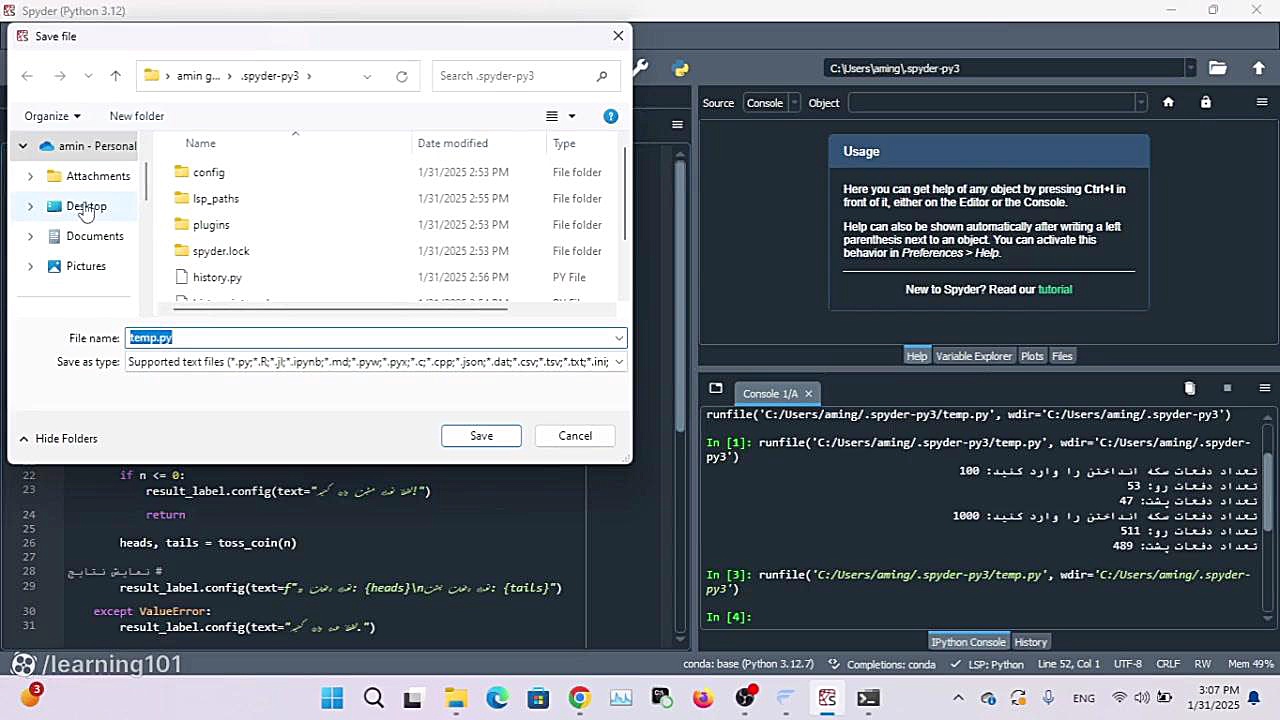Screen dimensions: 1280x720
Task: Open the IPython console options menu
Action: pos(1265,388)
